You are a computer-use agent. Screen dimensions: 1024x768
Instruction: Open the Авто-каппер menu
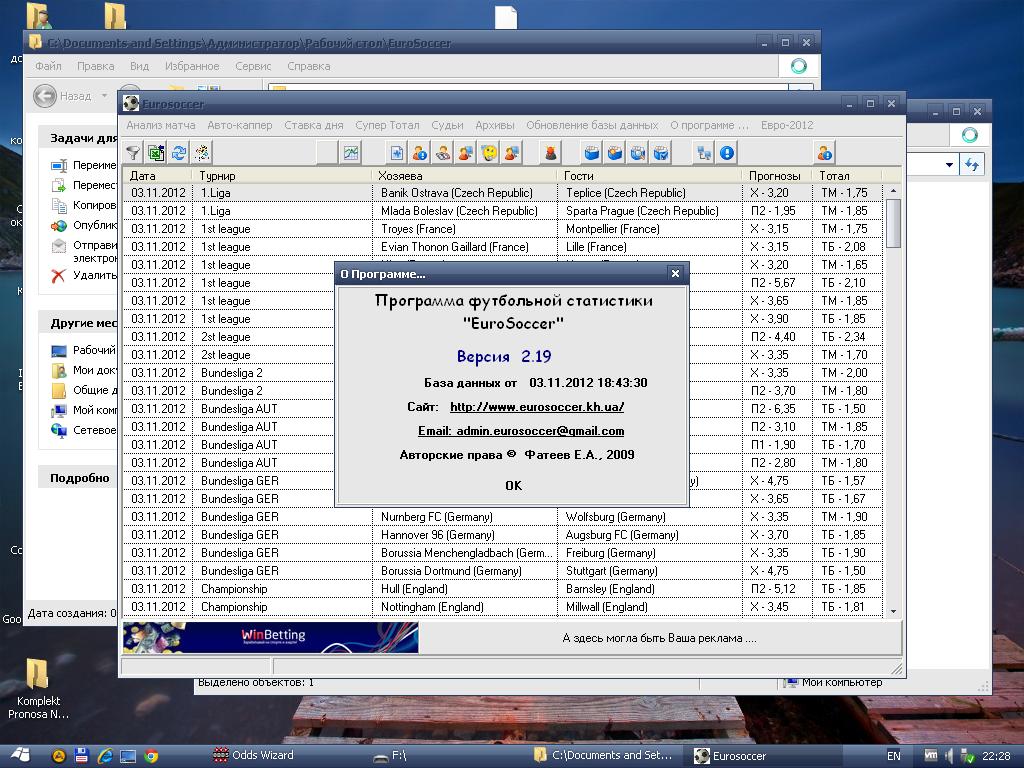coord(240,125)
